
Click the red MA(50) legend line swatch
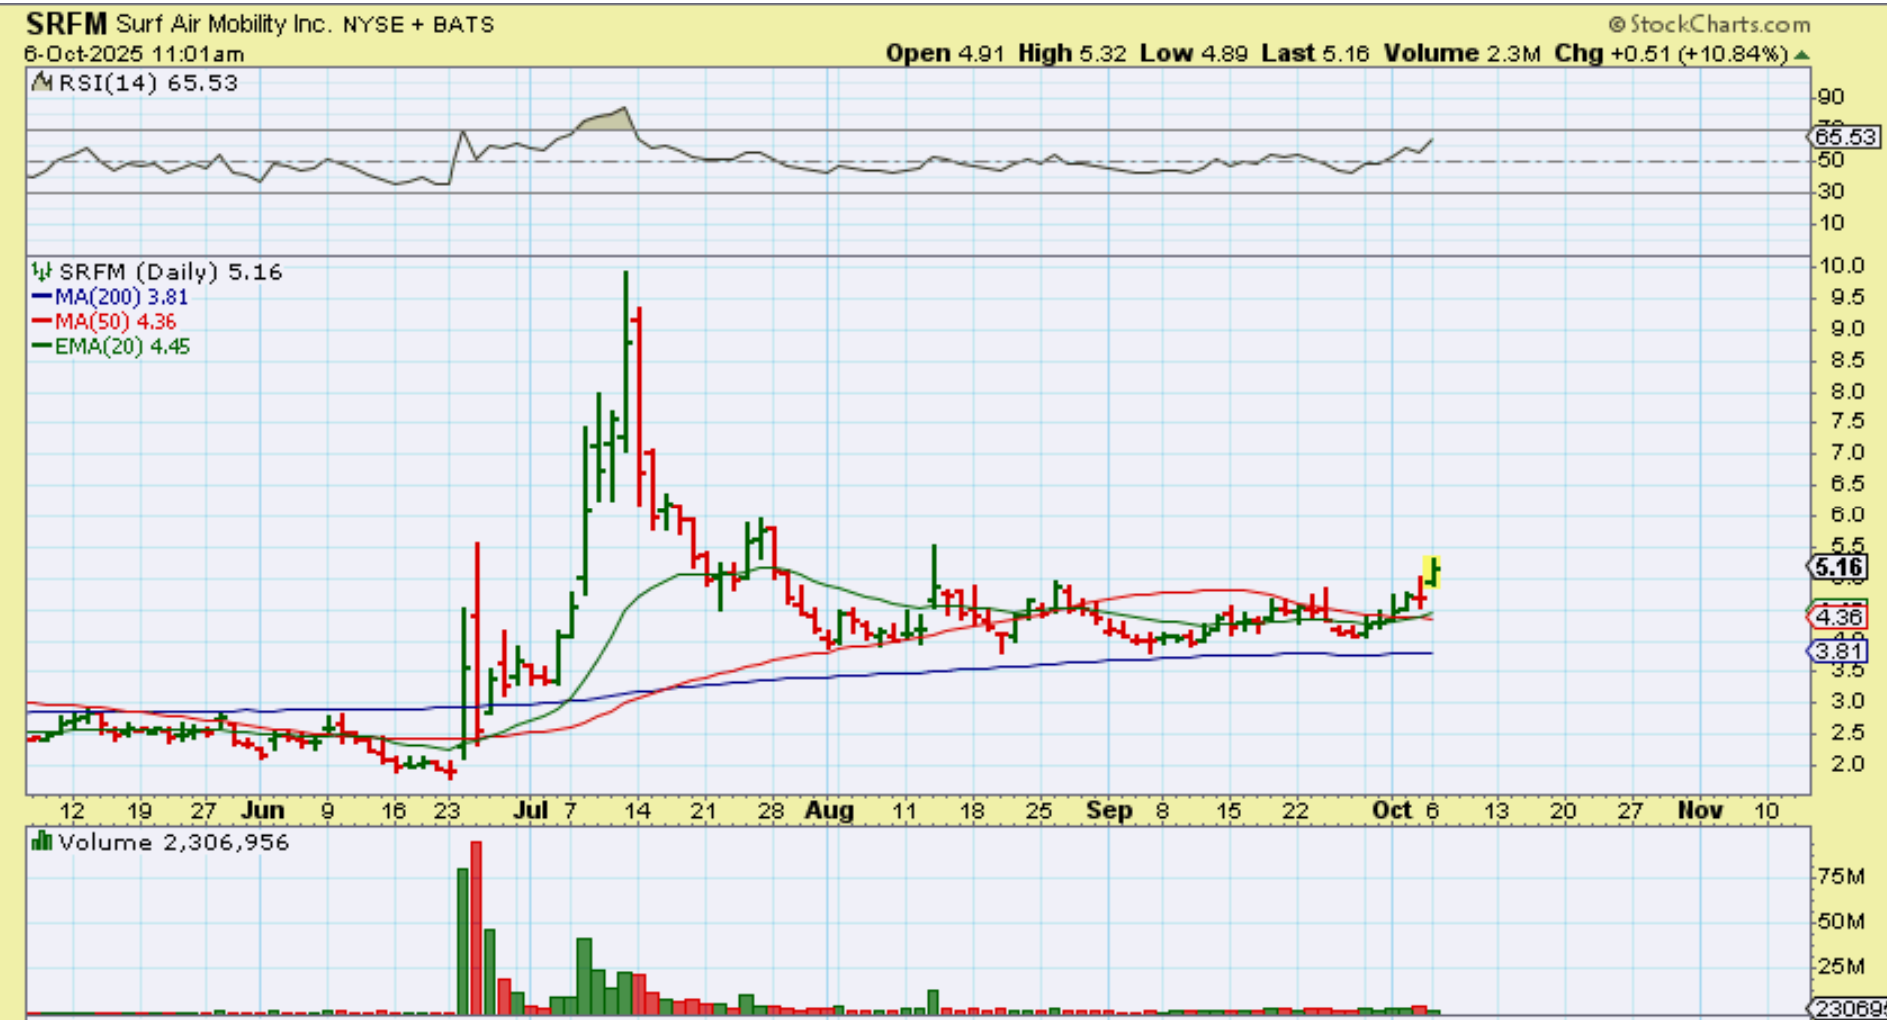pos(42,322)
